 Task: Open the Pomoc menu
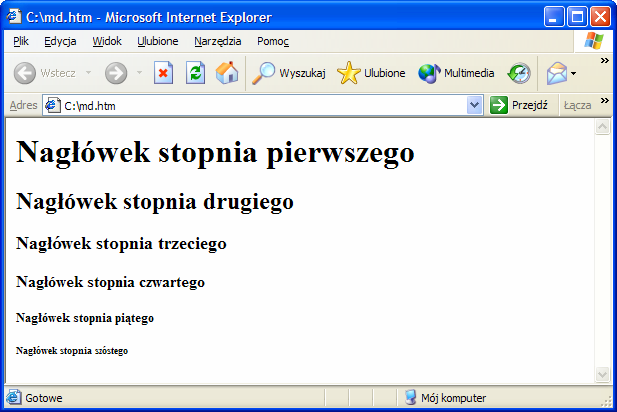(x=273, y=41)
